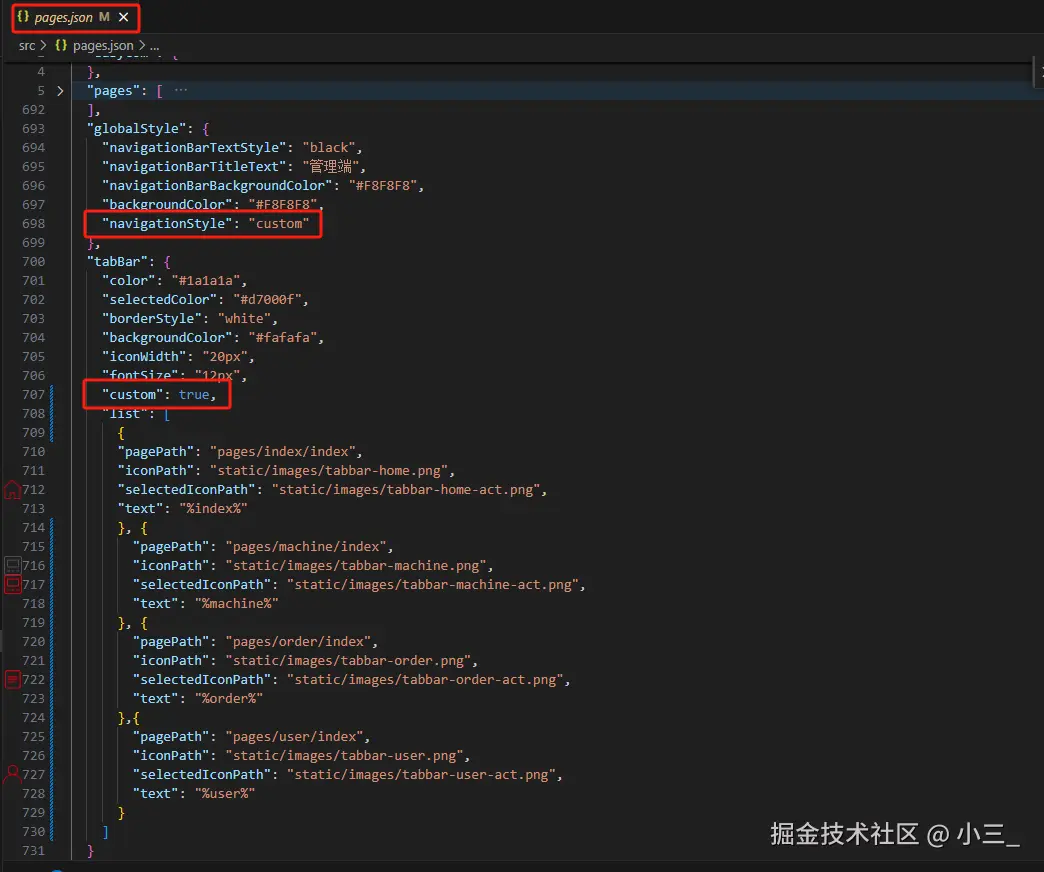
Task: Click the "navigationBarTextStyle" key
Action: click(x=194, y=147)
